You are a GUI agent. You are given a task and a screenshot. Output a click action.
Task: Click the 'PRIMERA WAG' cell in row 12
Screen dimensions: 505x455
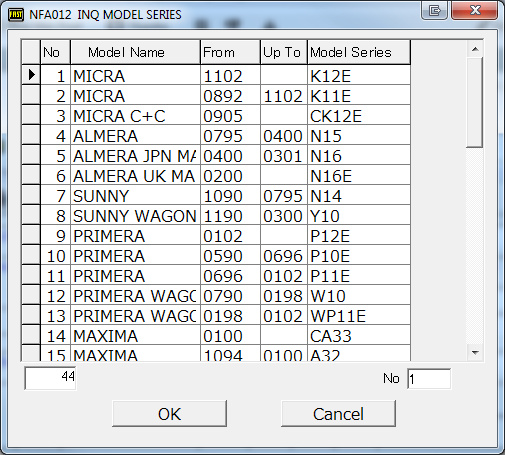pos(135,295)
